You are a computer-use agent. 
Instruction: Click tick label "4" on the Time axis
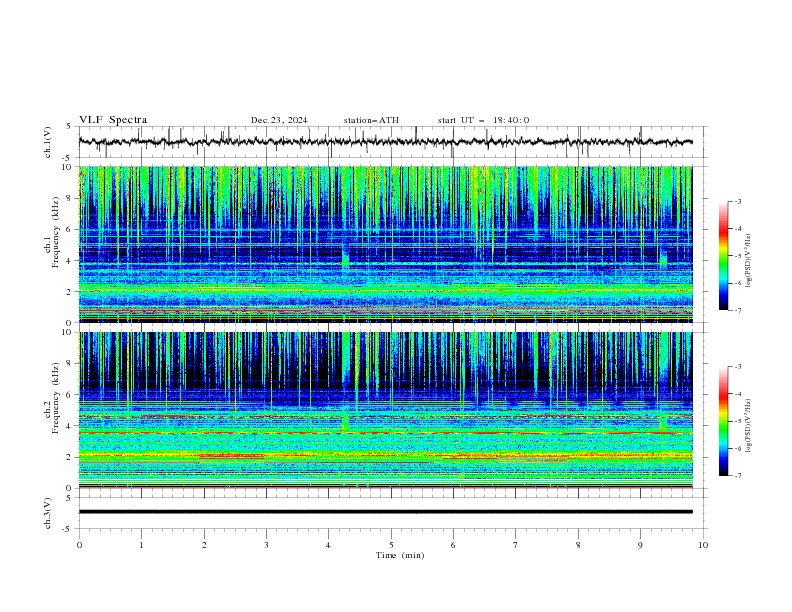(329, 545)
